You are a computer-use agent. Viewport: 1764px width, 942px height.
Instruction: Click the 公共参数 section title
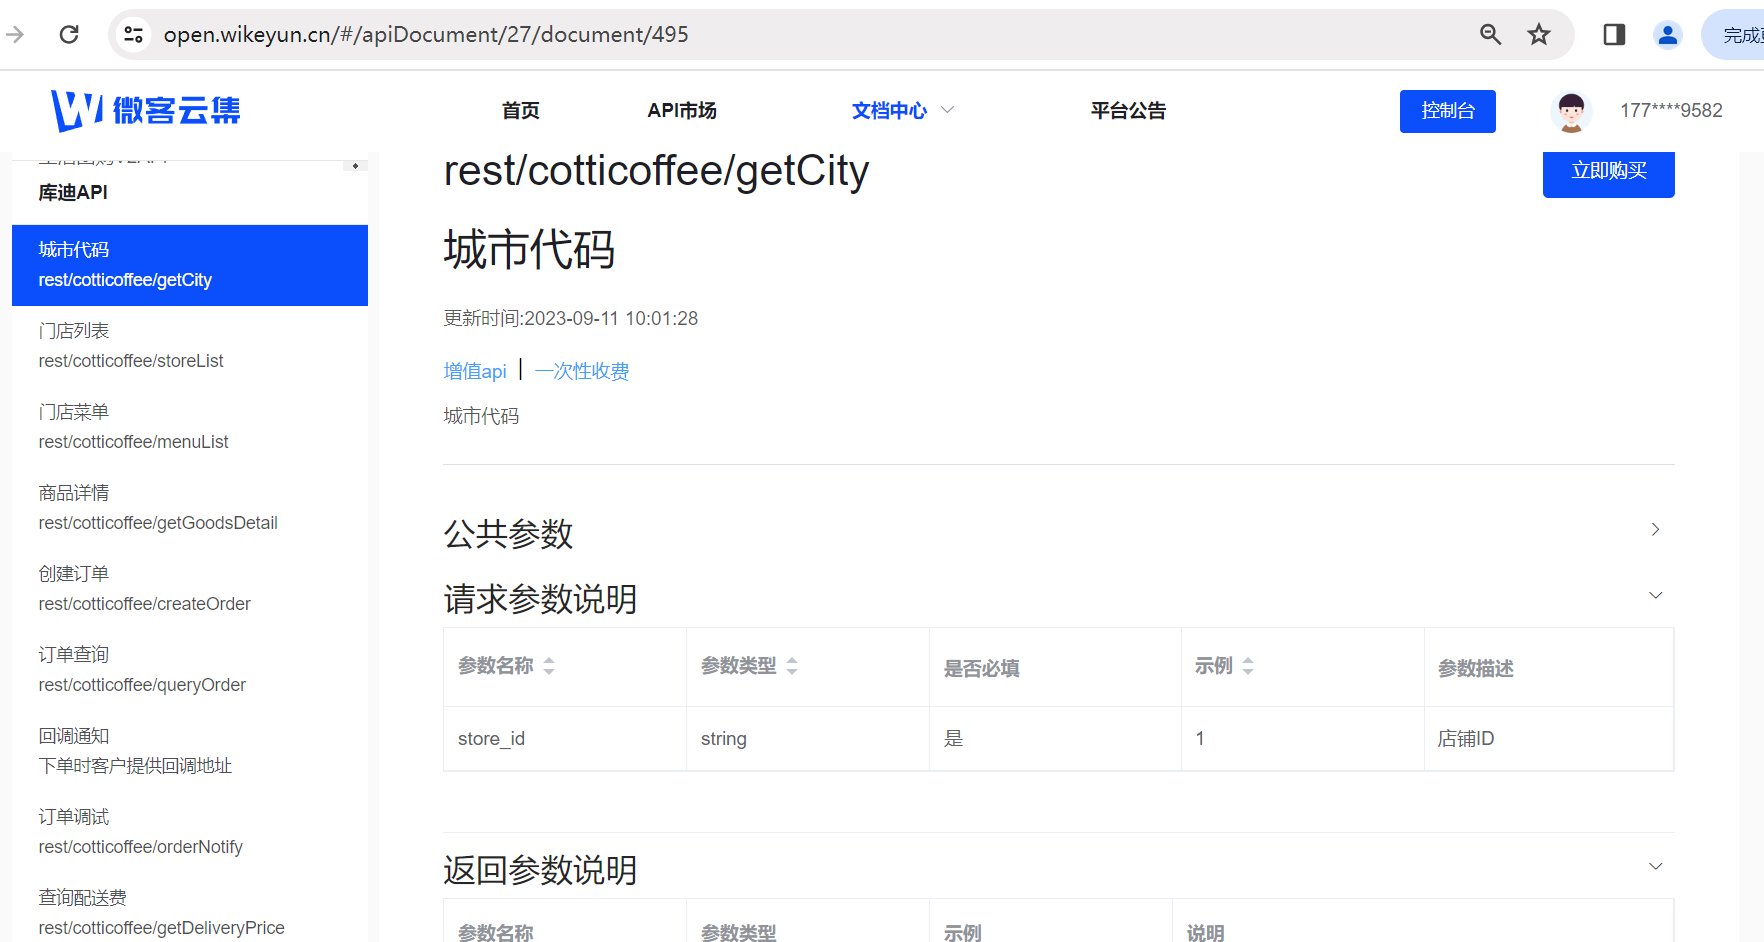coord(508,534)
